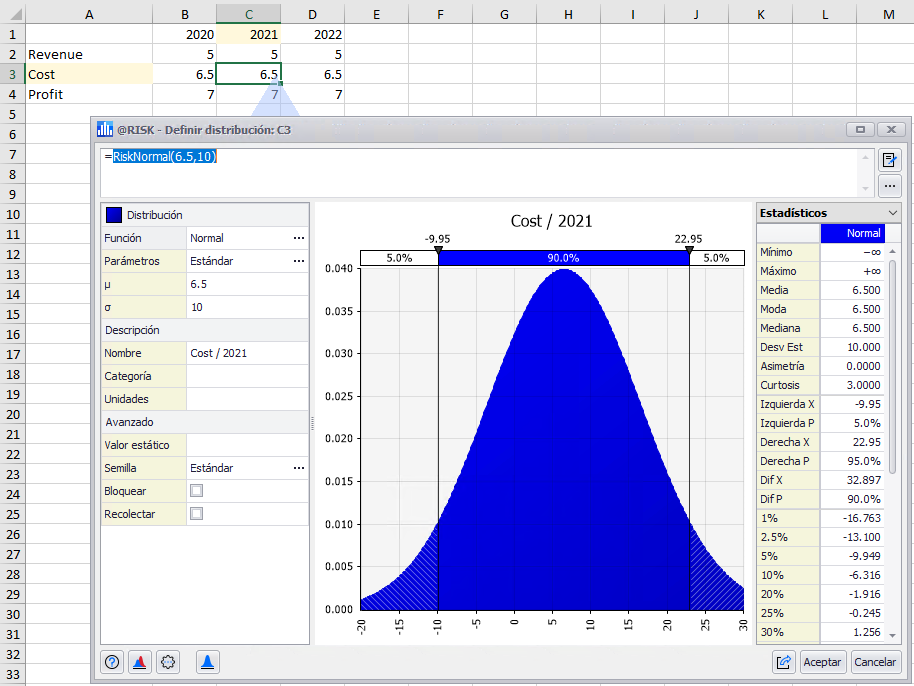914x686 pixels.
Task: Open the Semilla Estándar ellipsis options
Action: 298,468
